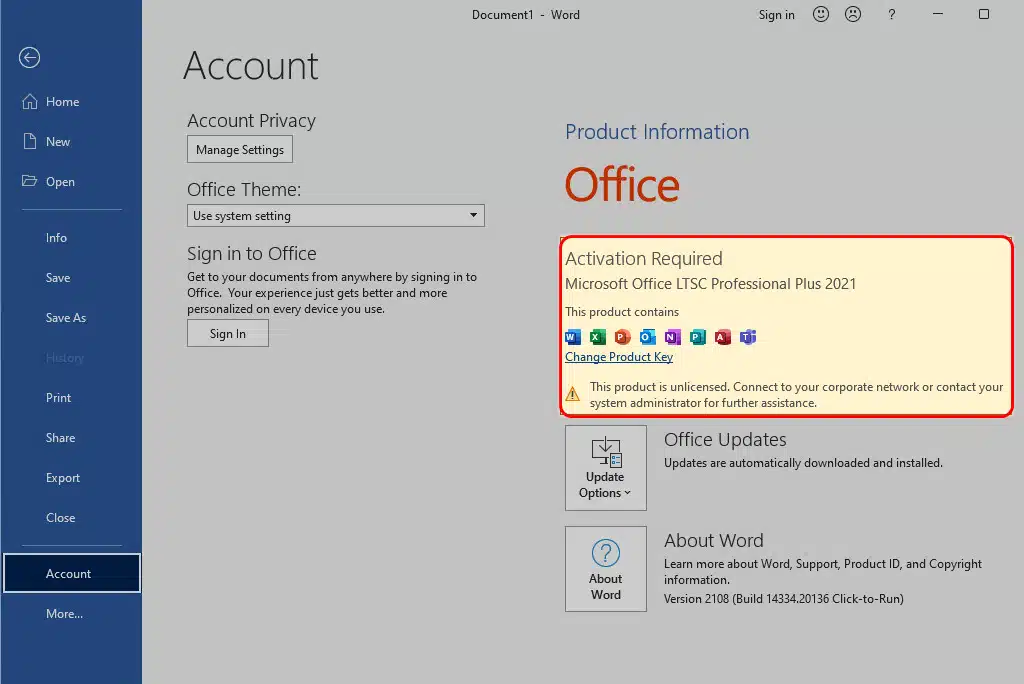Click the Manage Settings button
1024x684 pixels.
click(x=240, y=150)
